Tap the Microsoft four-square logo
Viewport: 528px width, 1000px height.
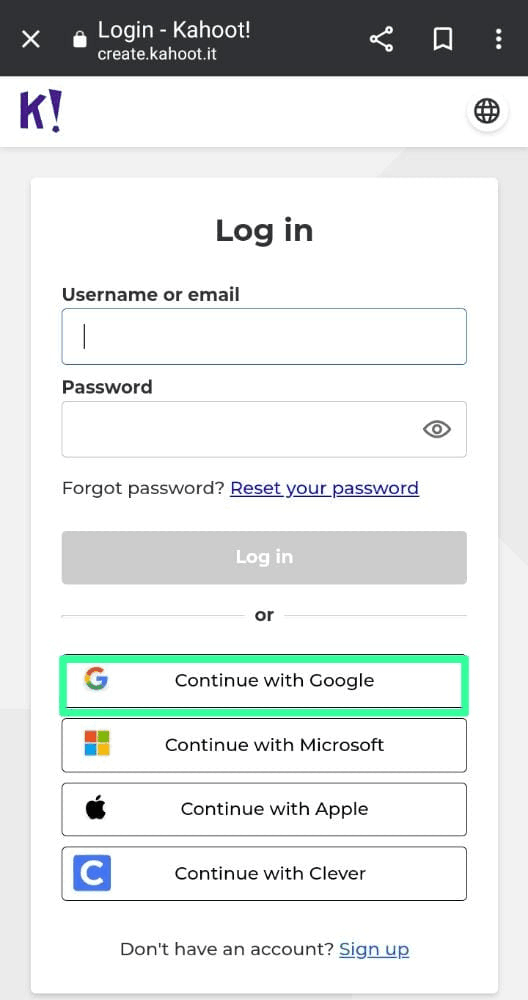coord(97,744)
